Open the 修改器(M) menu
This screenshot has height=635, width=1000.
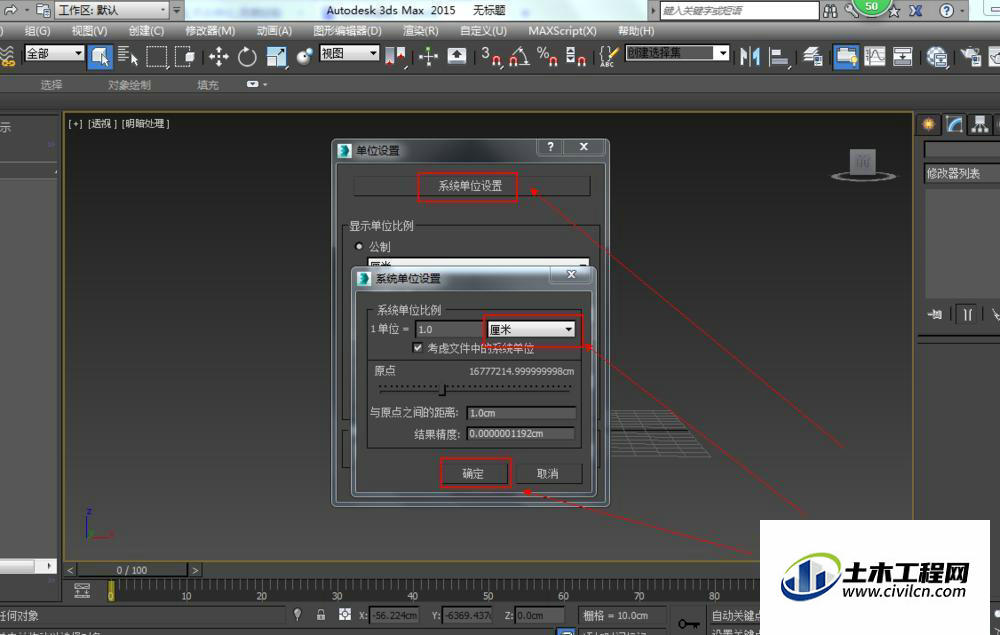pos(210,31)
